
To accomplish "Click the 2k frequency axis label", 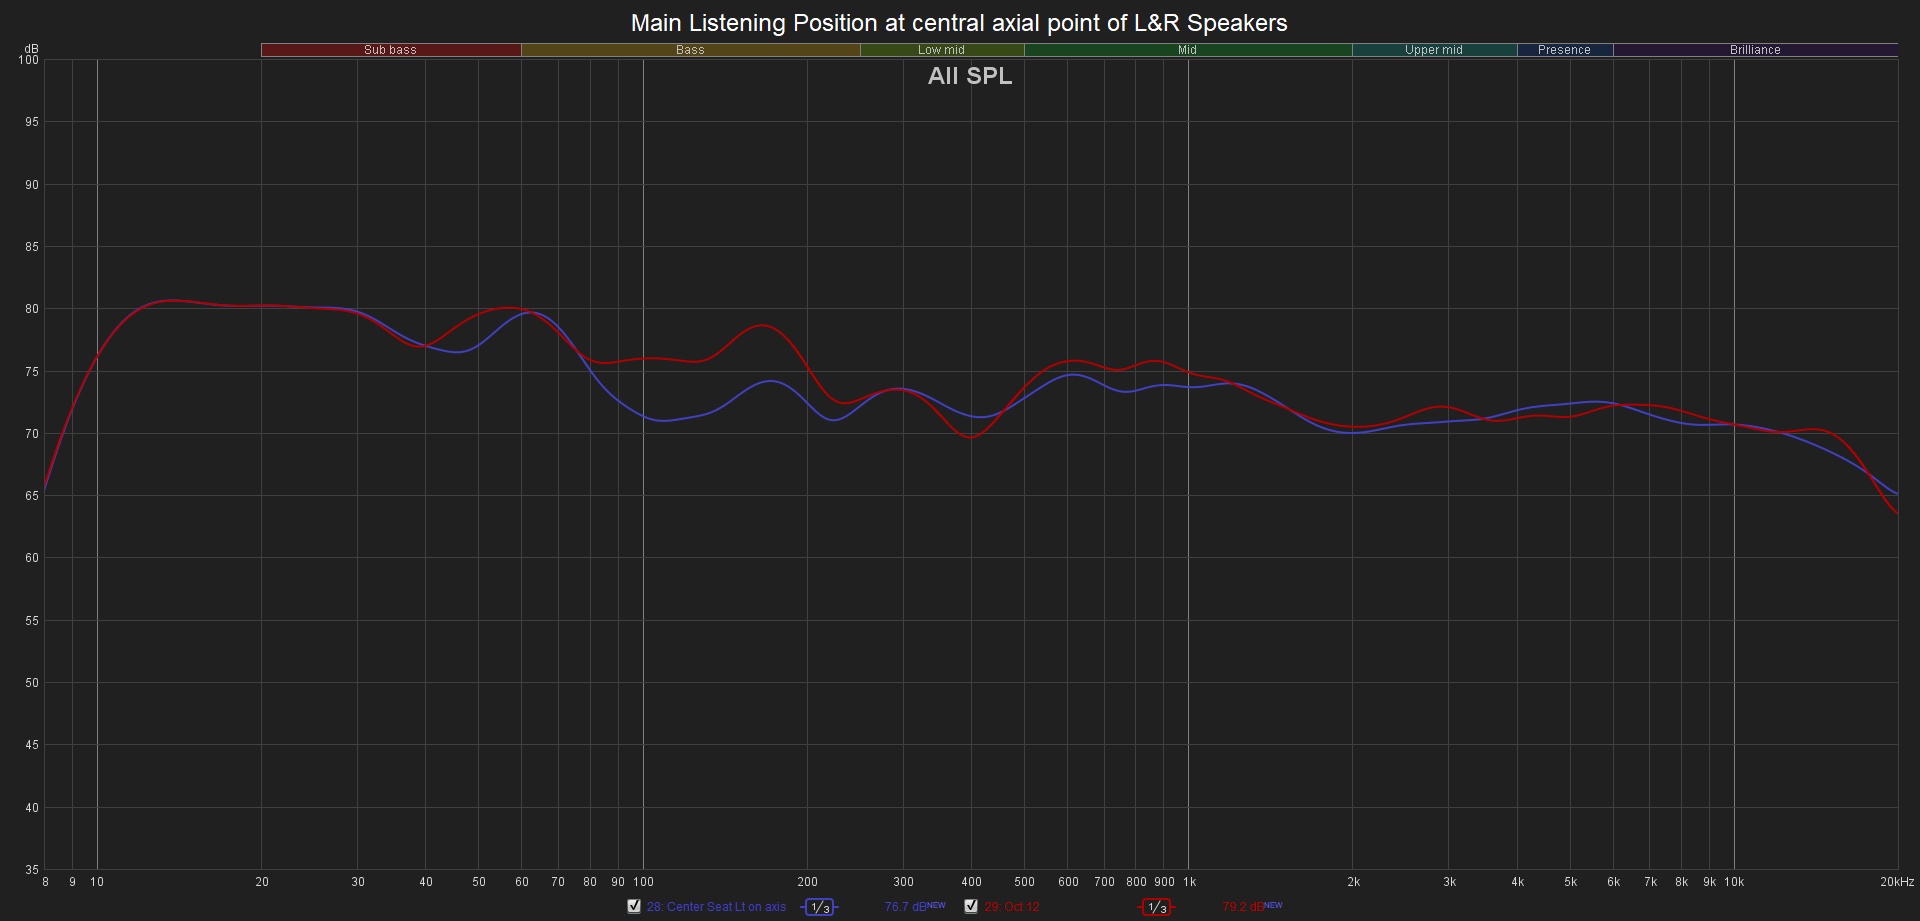I will click(x=1354, y=882).
